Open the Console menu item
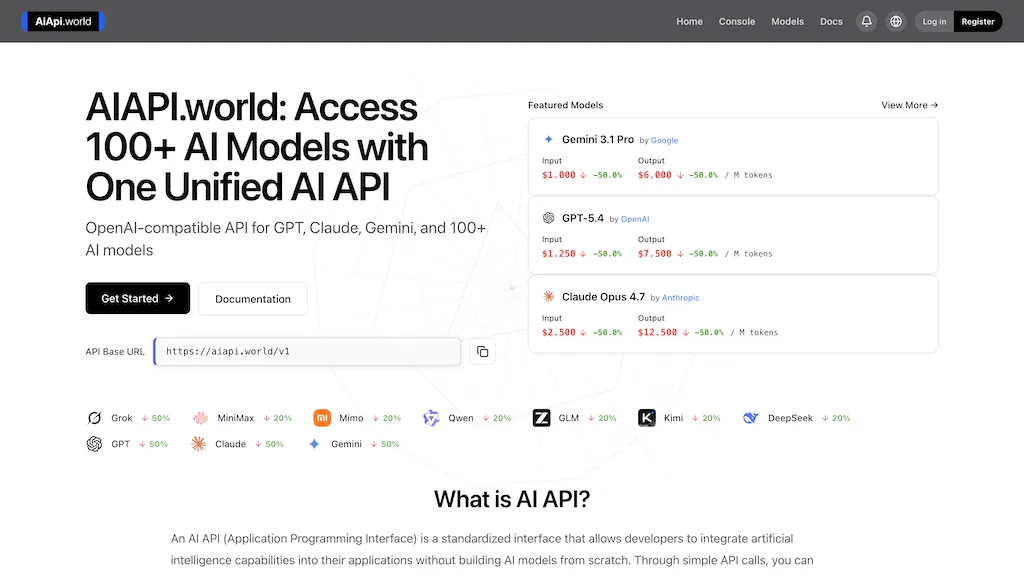The image size is (1024, 576). pyautogui.click(x=737, y=22)
